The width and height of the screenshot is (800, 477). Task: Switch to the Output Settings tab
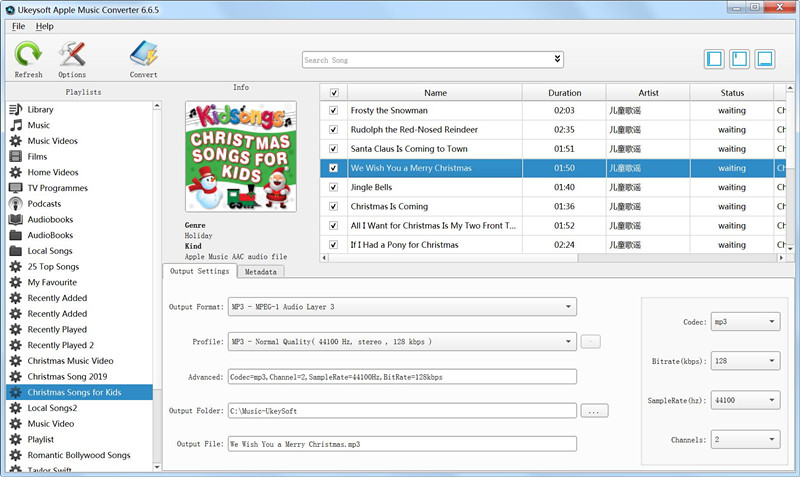[x=199, y=271]
